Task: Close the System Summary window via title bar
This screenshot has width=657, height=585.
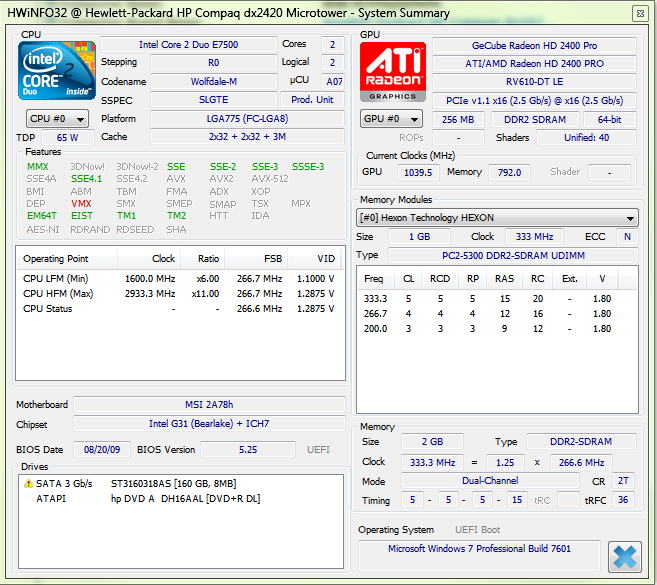Action: [x=640, y=13]
